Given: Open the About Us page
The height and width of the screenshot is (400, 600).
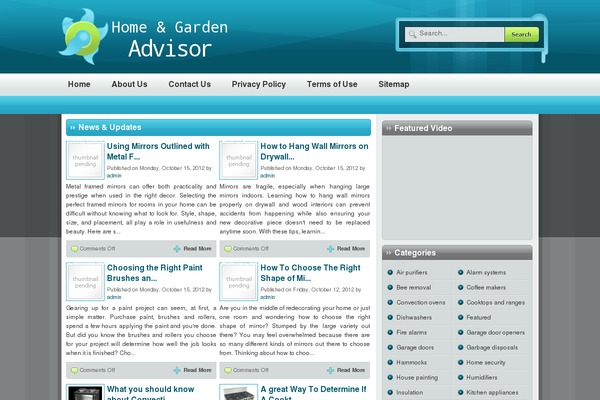Looking at the screenshot, I should pyautogui.click(x=129, y=84).
